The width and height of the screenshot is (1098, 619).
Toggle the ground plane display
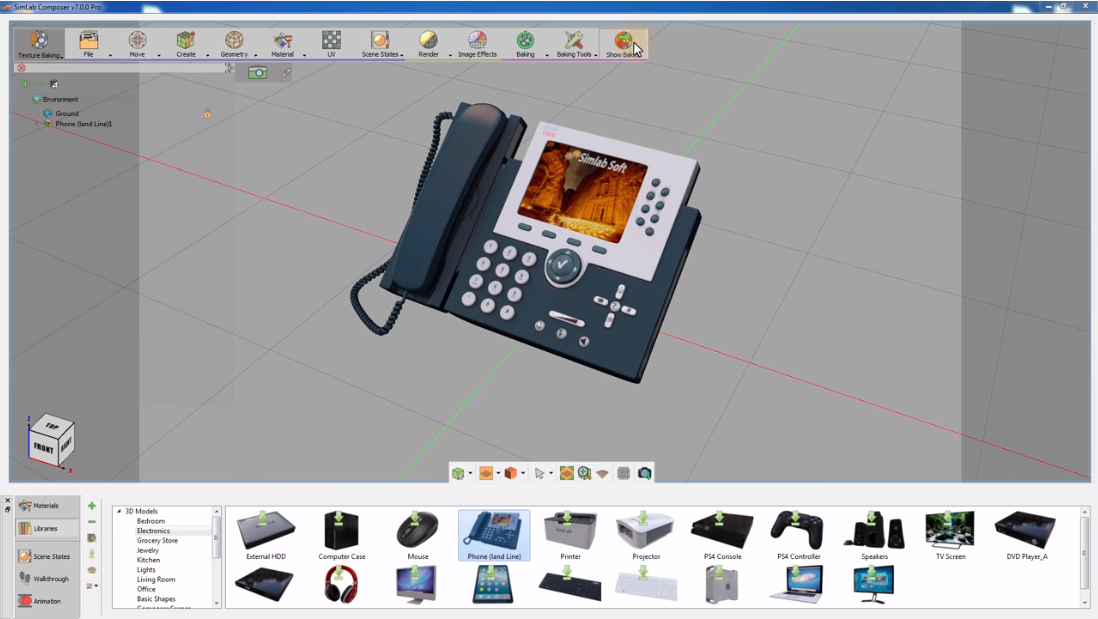coord(602,473)
